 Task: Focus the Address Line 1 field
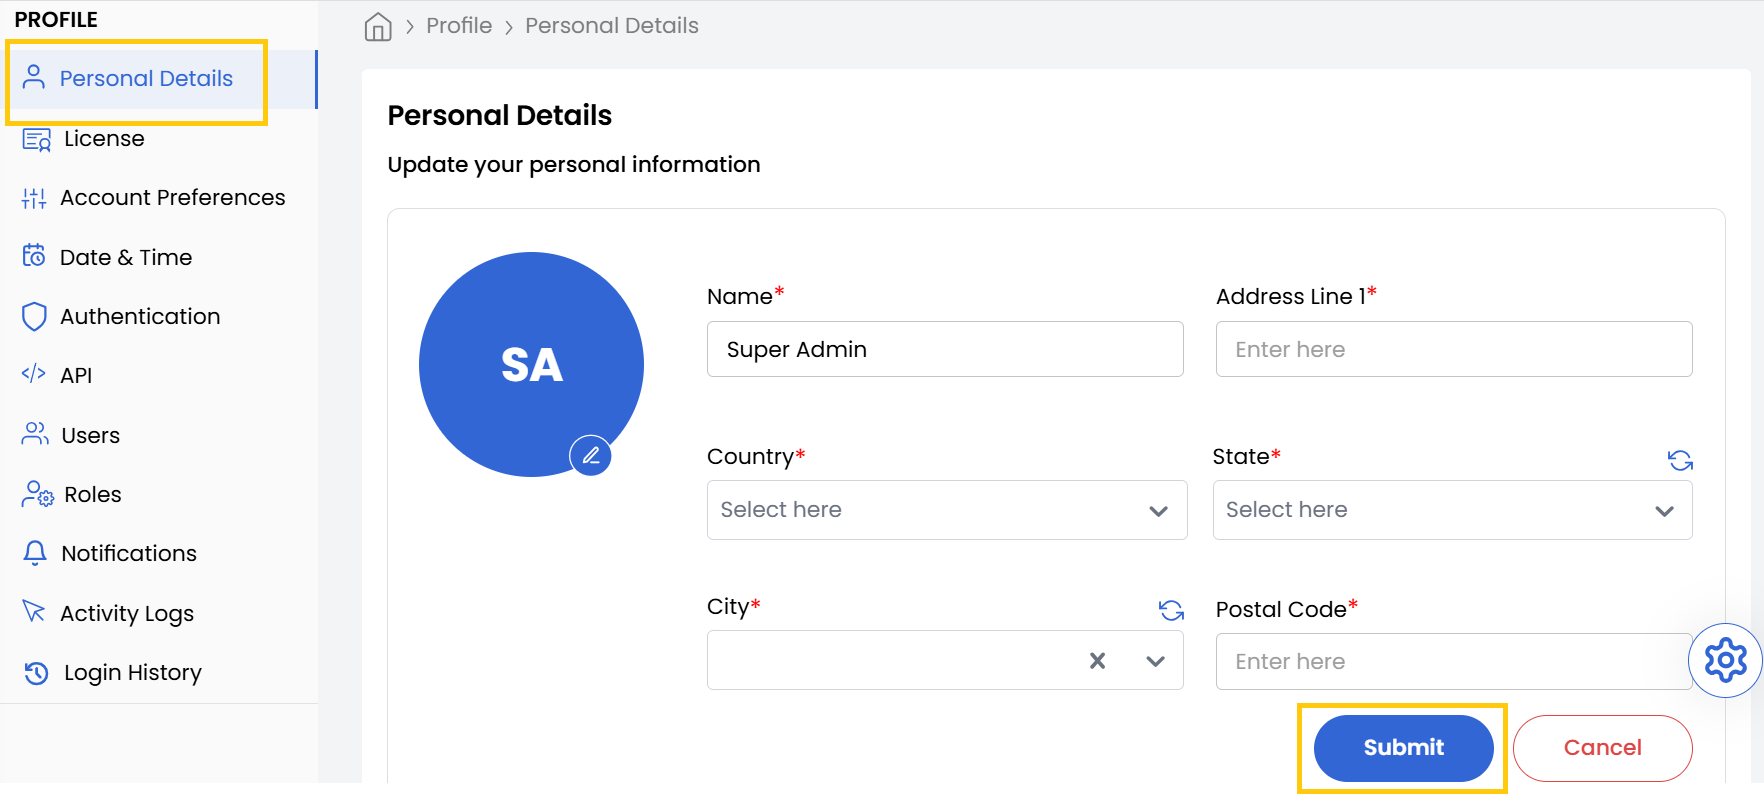click(1454, 349)
